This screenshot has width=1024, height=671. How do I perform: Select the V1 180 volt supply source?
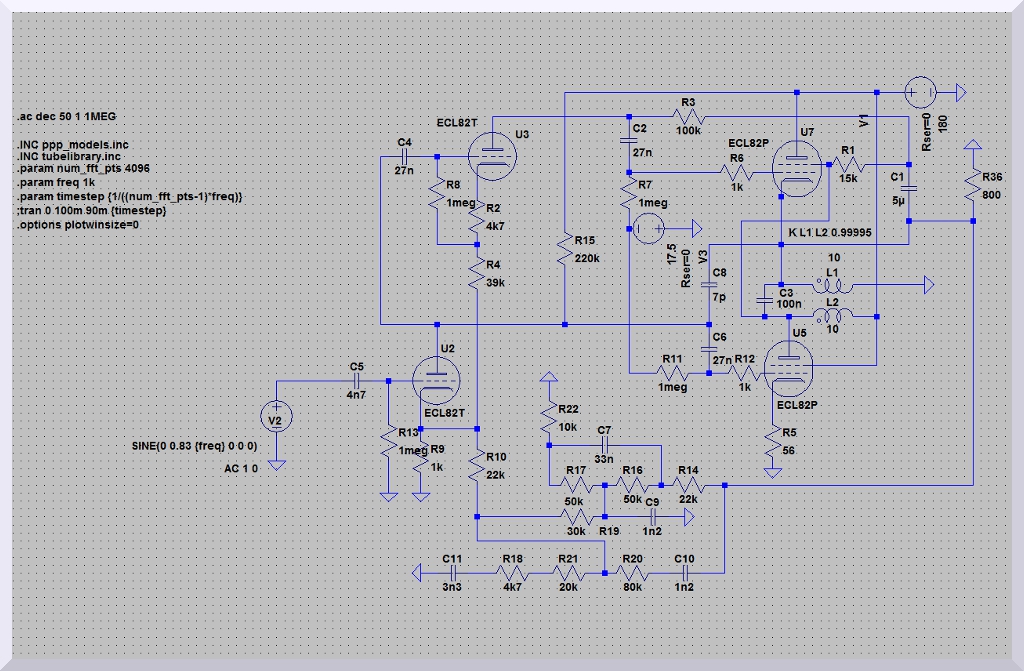[919, 93]
